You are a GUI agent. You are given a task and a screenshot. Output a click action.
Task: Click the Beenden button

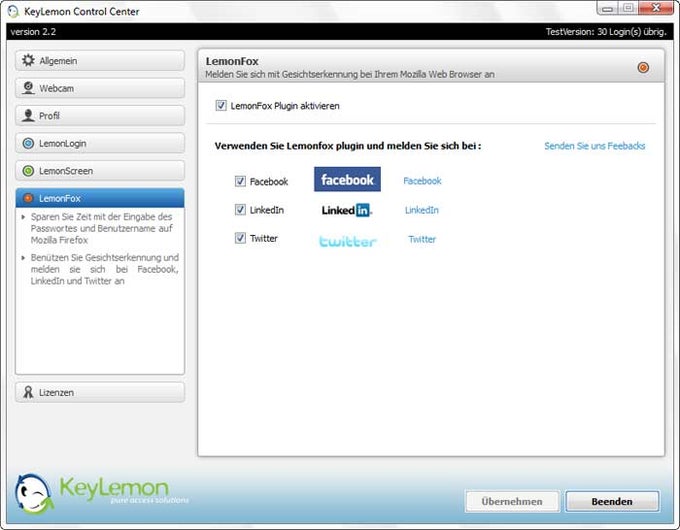tap(612, 501)
